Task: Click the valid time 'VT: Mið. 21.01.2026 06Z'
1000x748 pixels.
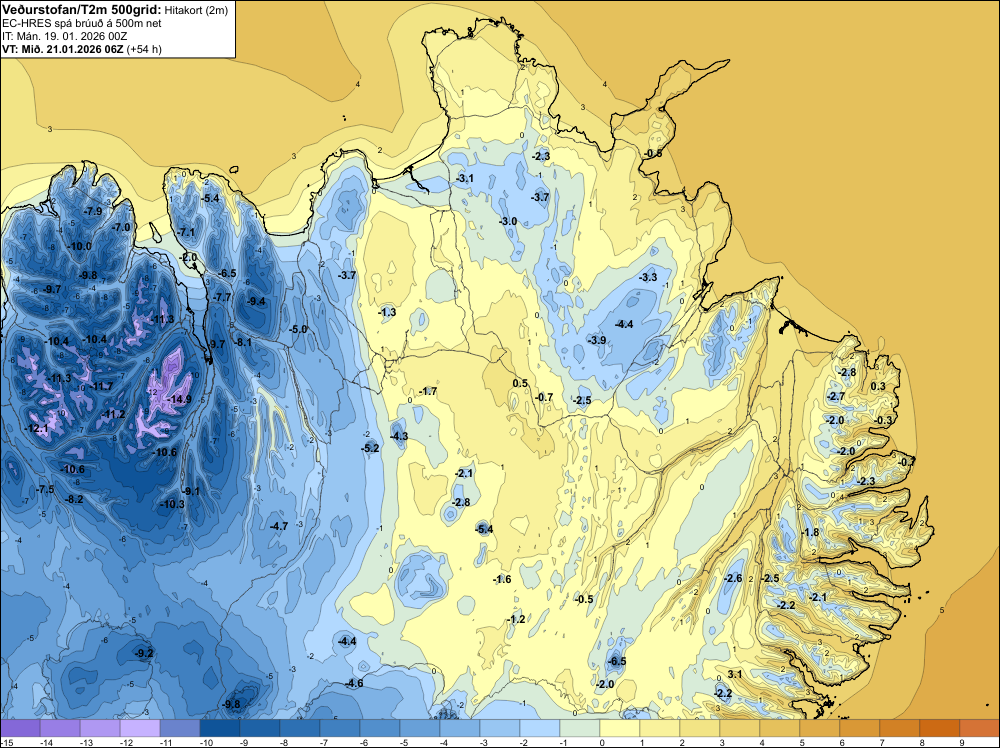Action: tap(62, 49)
